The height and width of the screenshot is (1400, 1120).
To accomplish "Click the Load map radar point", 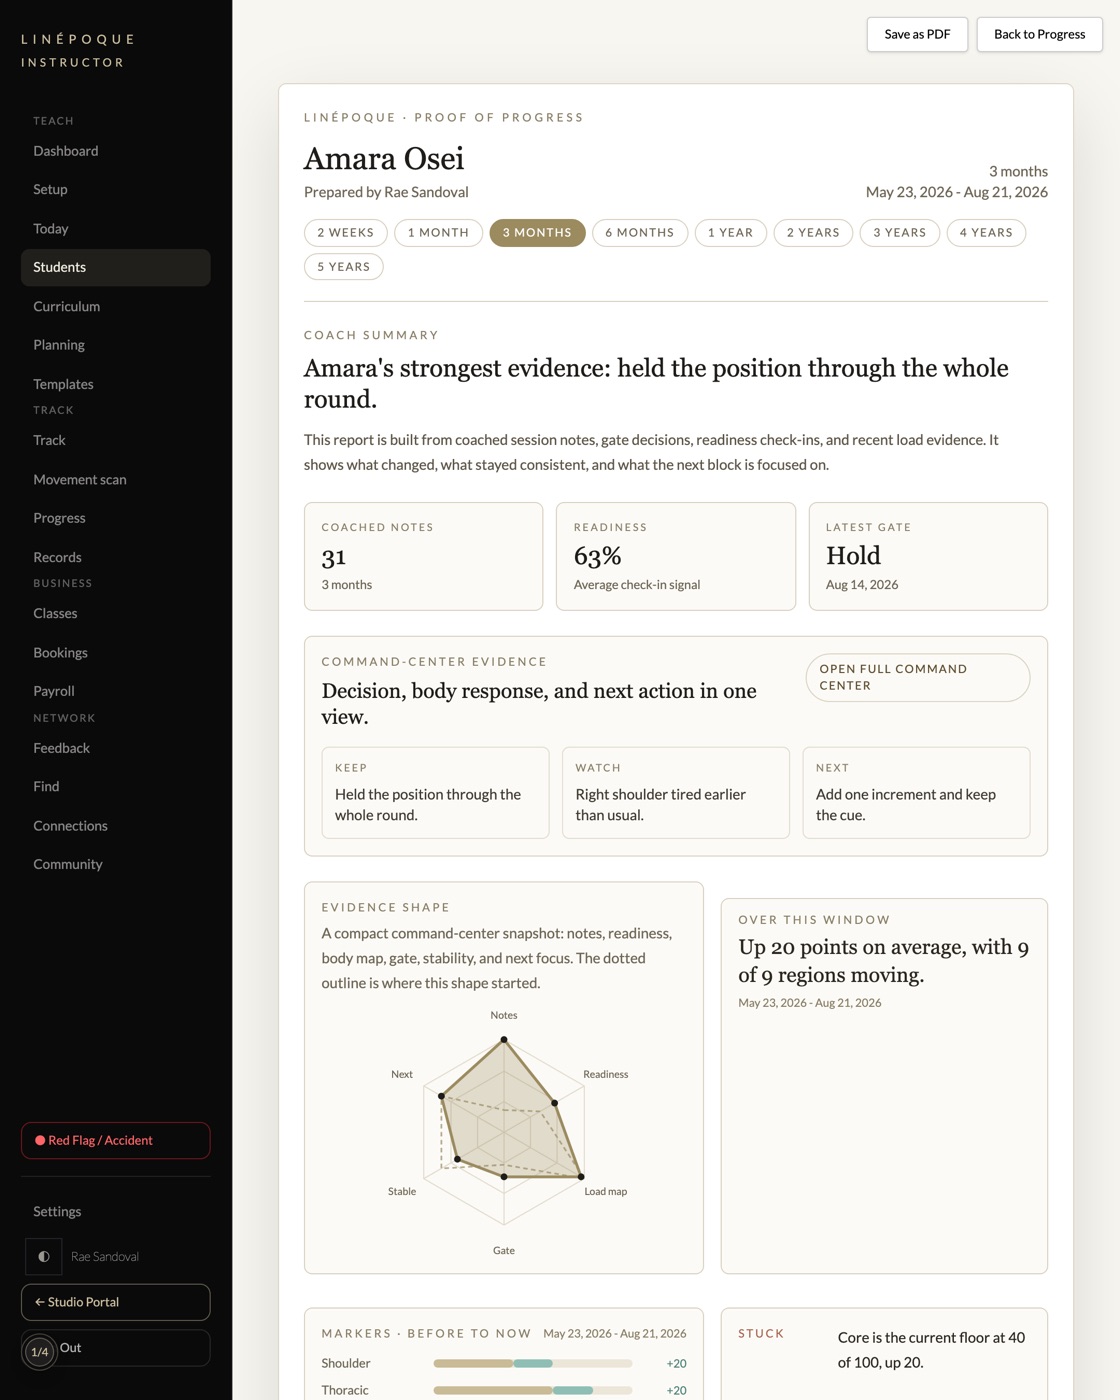I will coord(581,1177).
